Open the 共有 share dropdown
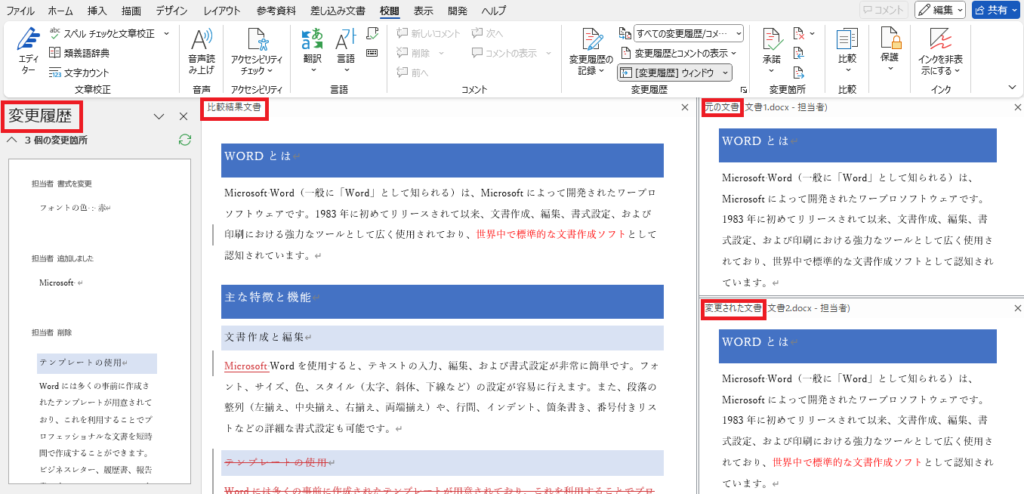Image resolution: width=1024 pixels, height=494 pixels. 996,10
